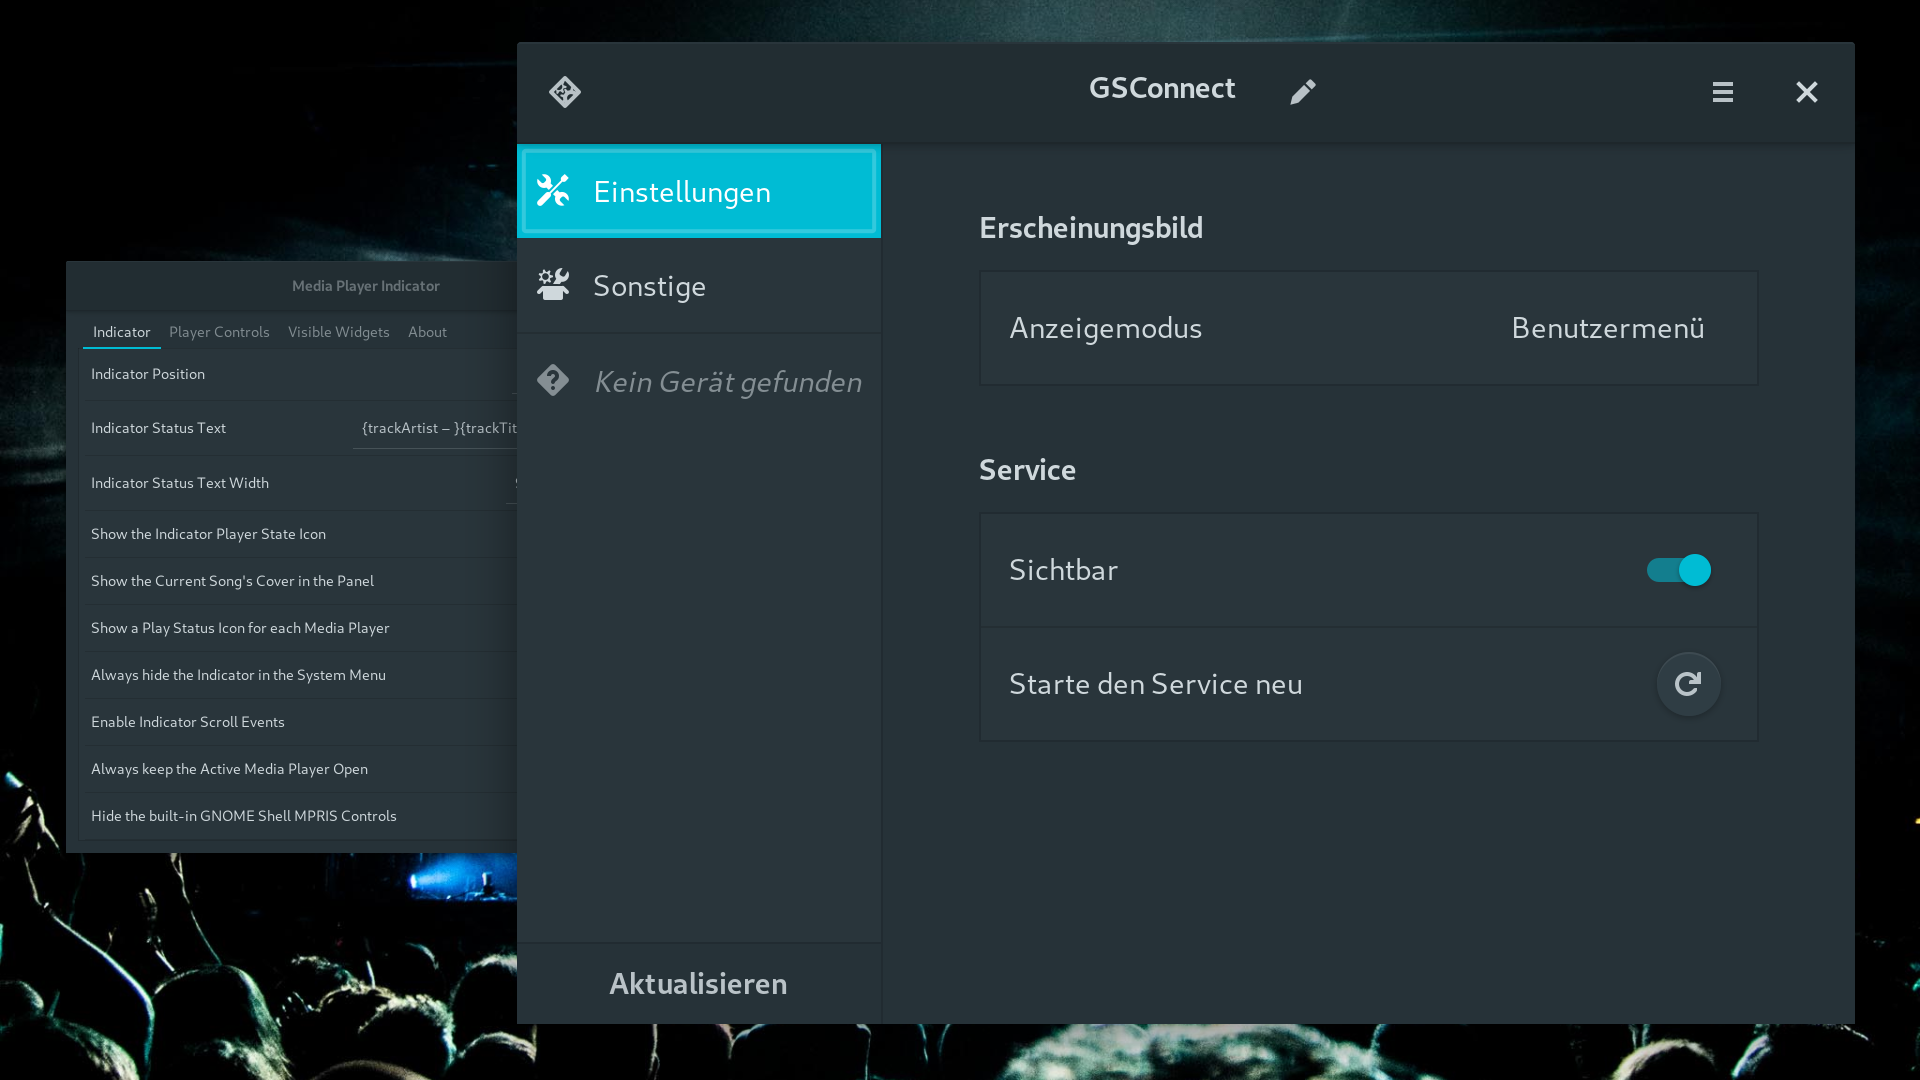Image resolution: width=1920 pixels, height=1080 pixels.
Task: Switch to the Player Controls tab
Action: [218, 332]
